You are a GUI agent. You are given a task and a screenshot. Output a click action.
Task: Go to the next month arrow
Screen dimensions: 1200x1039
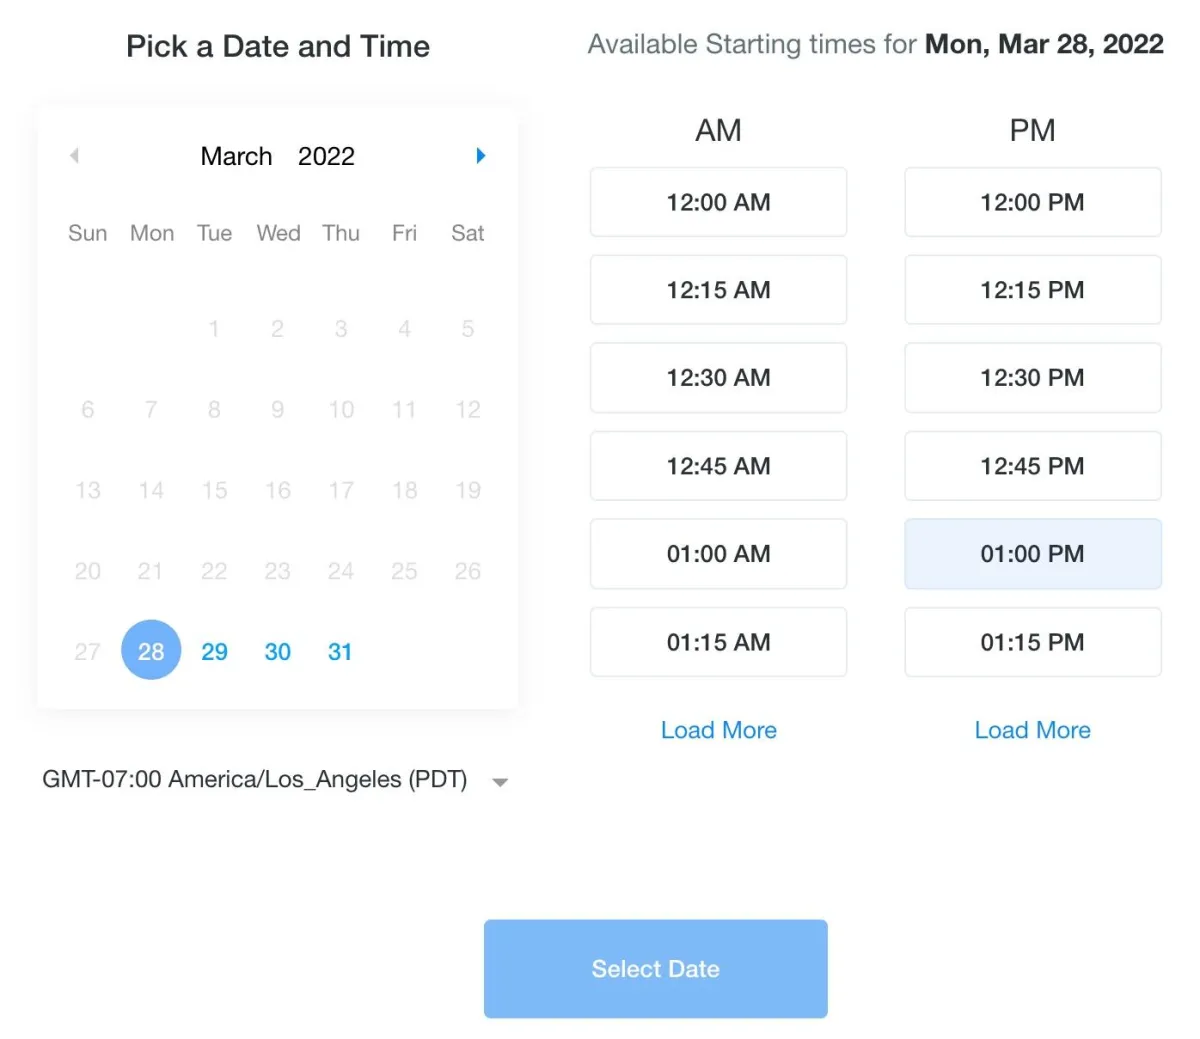[481, 156]
